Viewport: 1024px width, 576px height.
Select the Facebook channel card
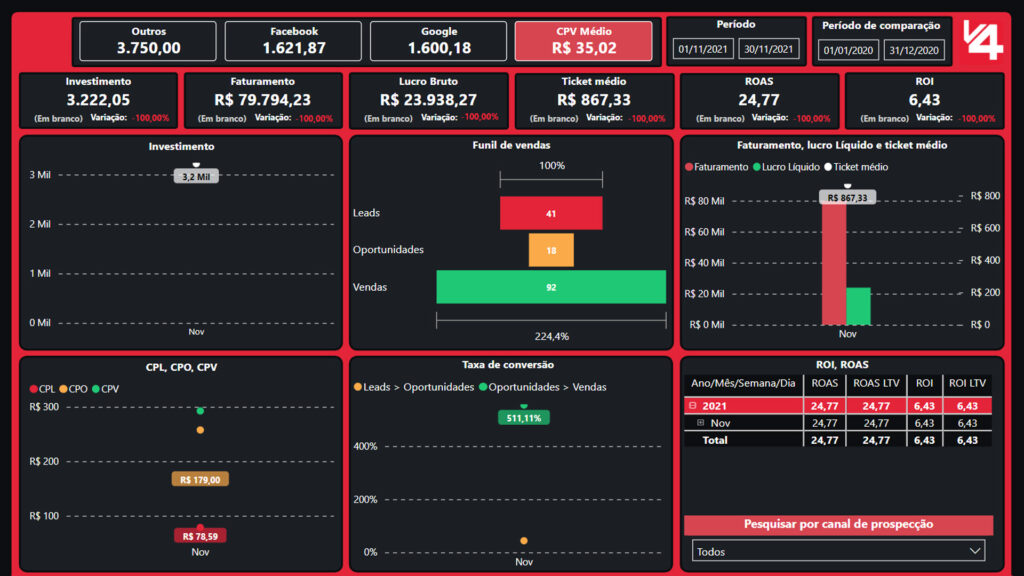coord(294,41)
